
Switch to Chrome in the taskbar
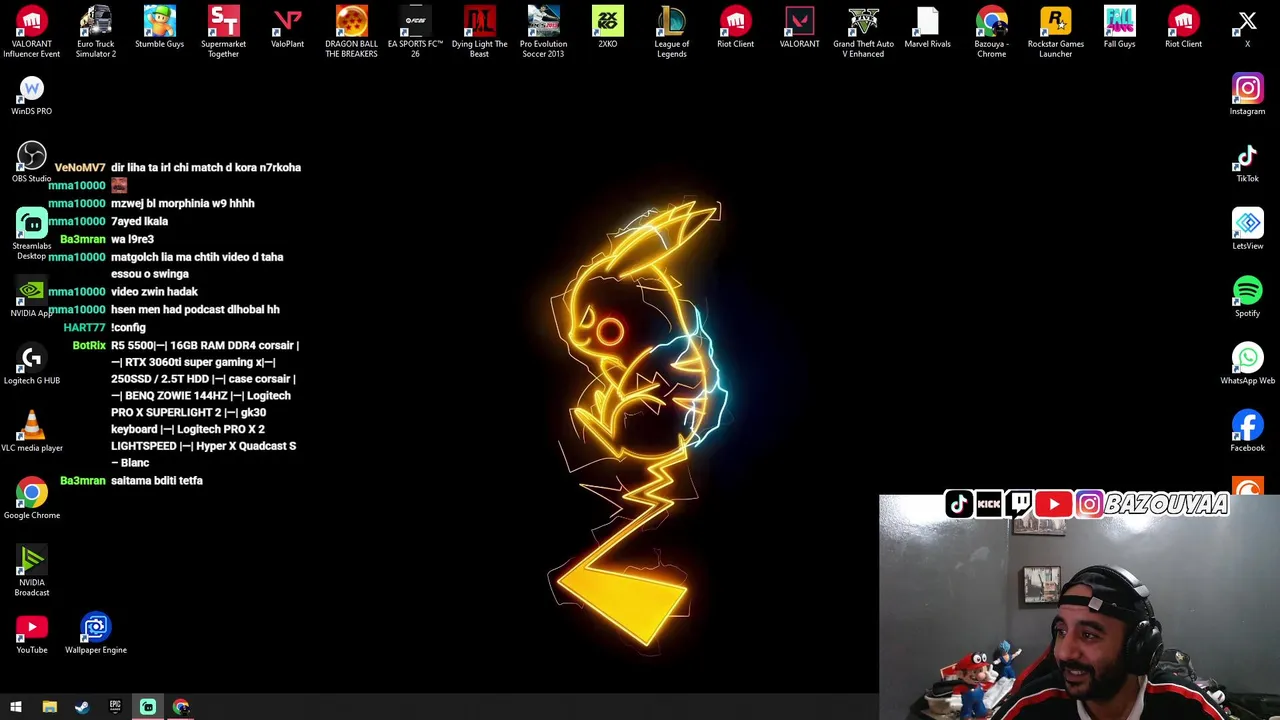tap(181, 707)
